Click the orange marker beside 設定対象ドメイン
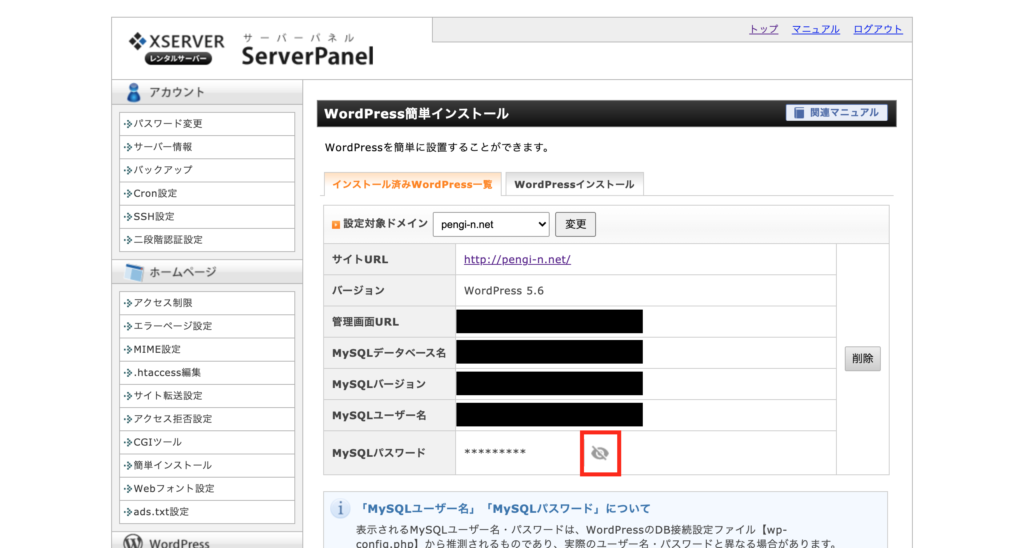1024x548 pixels. click(336, 224)
